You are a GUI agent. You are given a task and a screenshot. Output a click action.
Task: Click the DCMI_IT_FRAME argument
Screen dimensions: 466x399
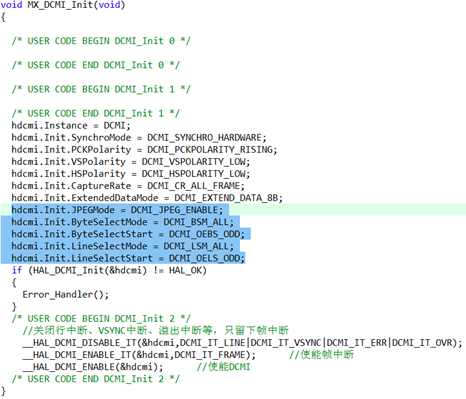click(x=210, y=355)
